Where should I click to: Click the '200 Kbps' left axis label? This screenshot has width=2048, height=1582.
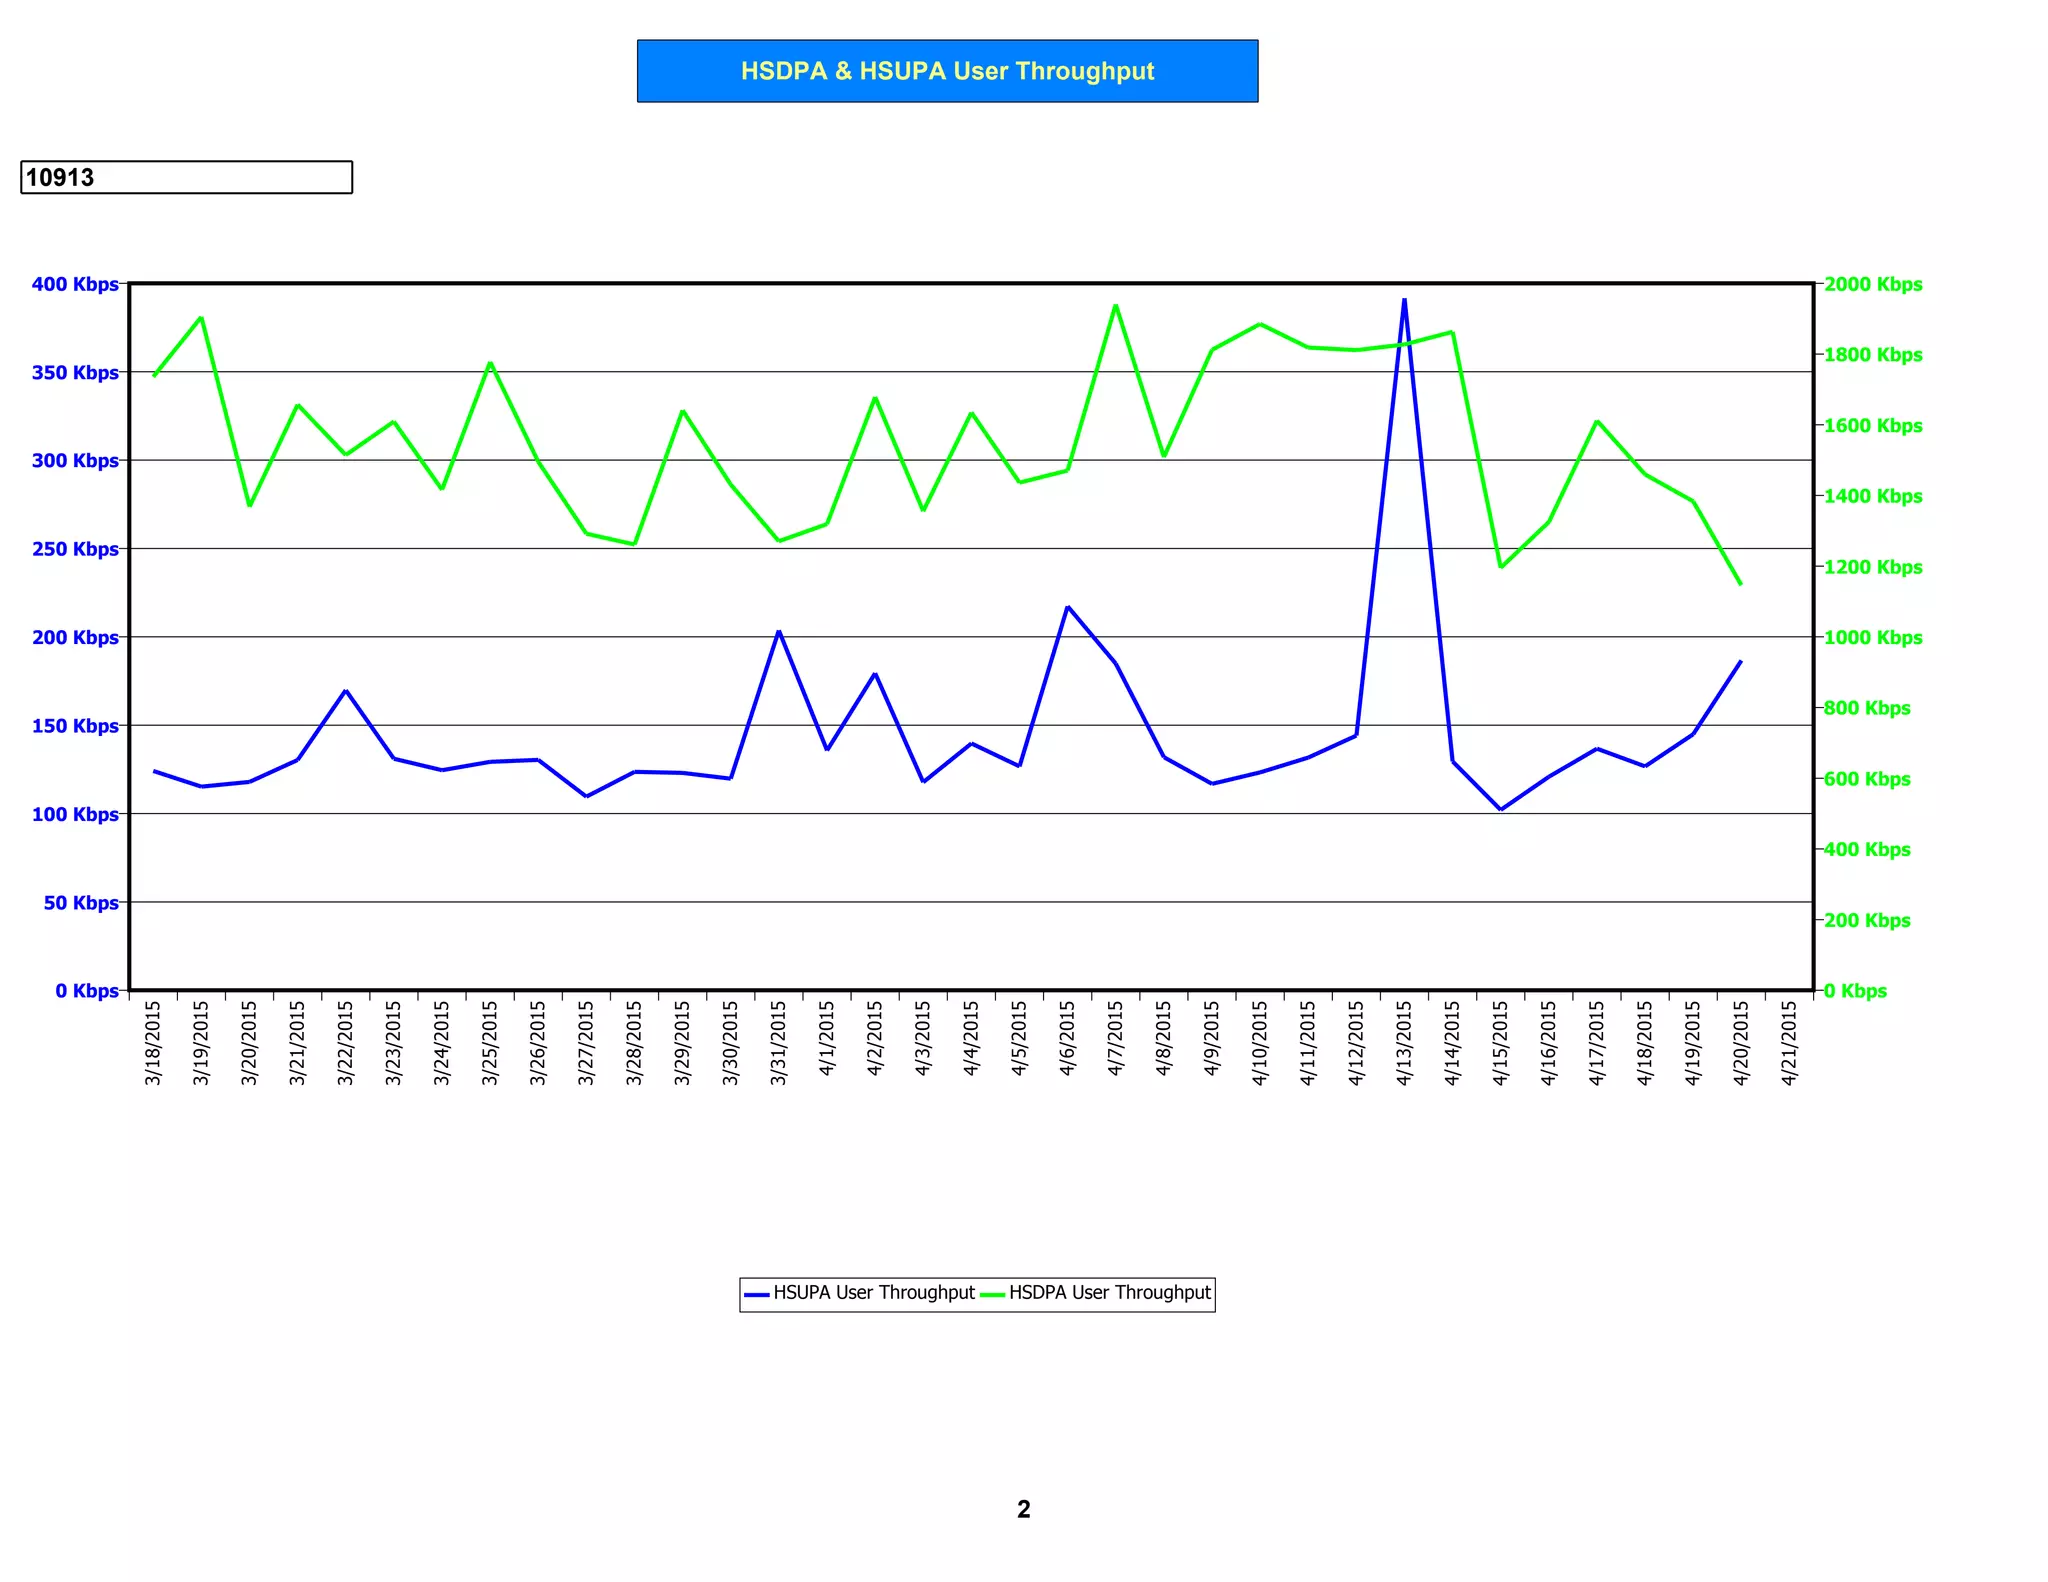point(75,637)
